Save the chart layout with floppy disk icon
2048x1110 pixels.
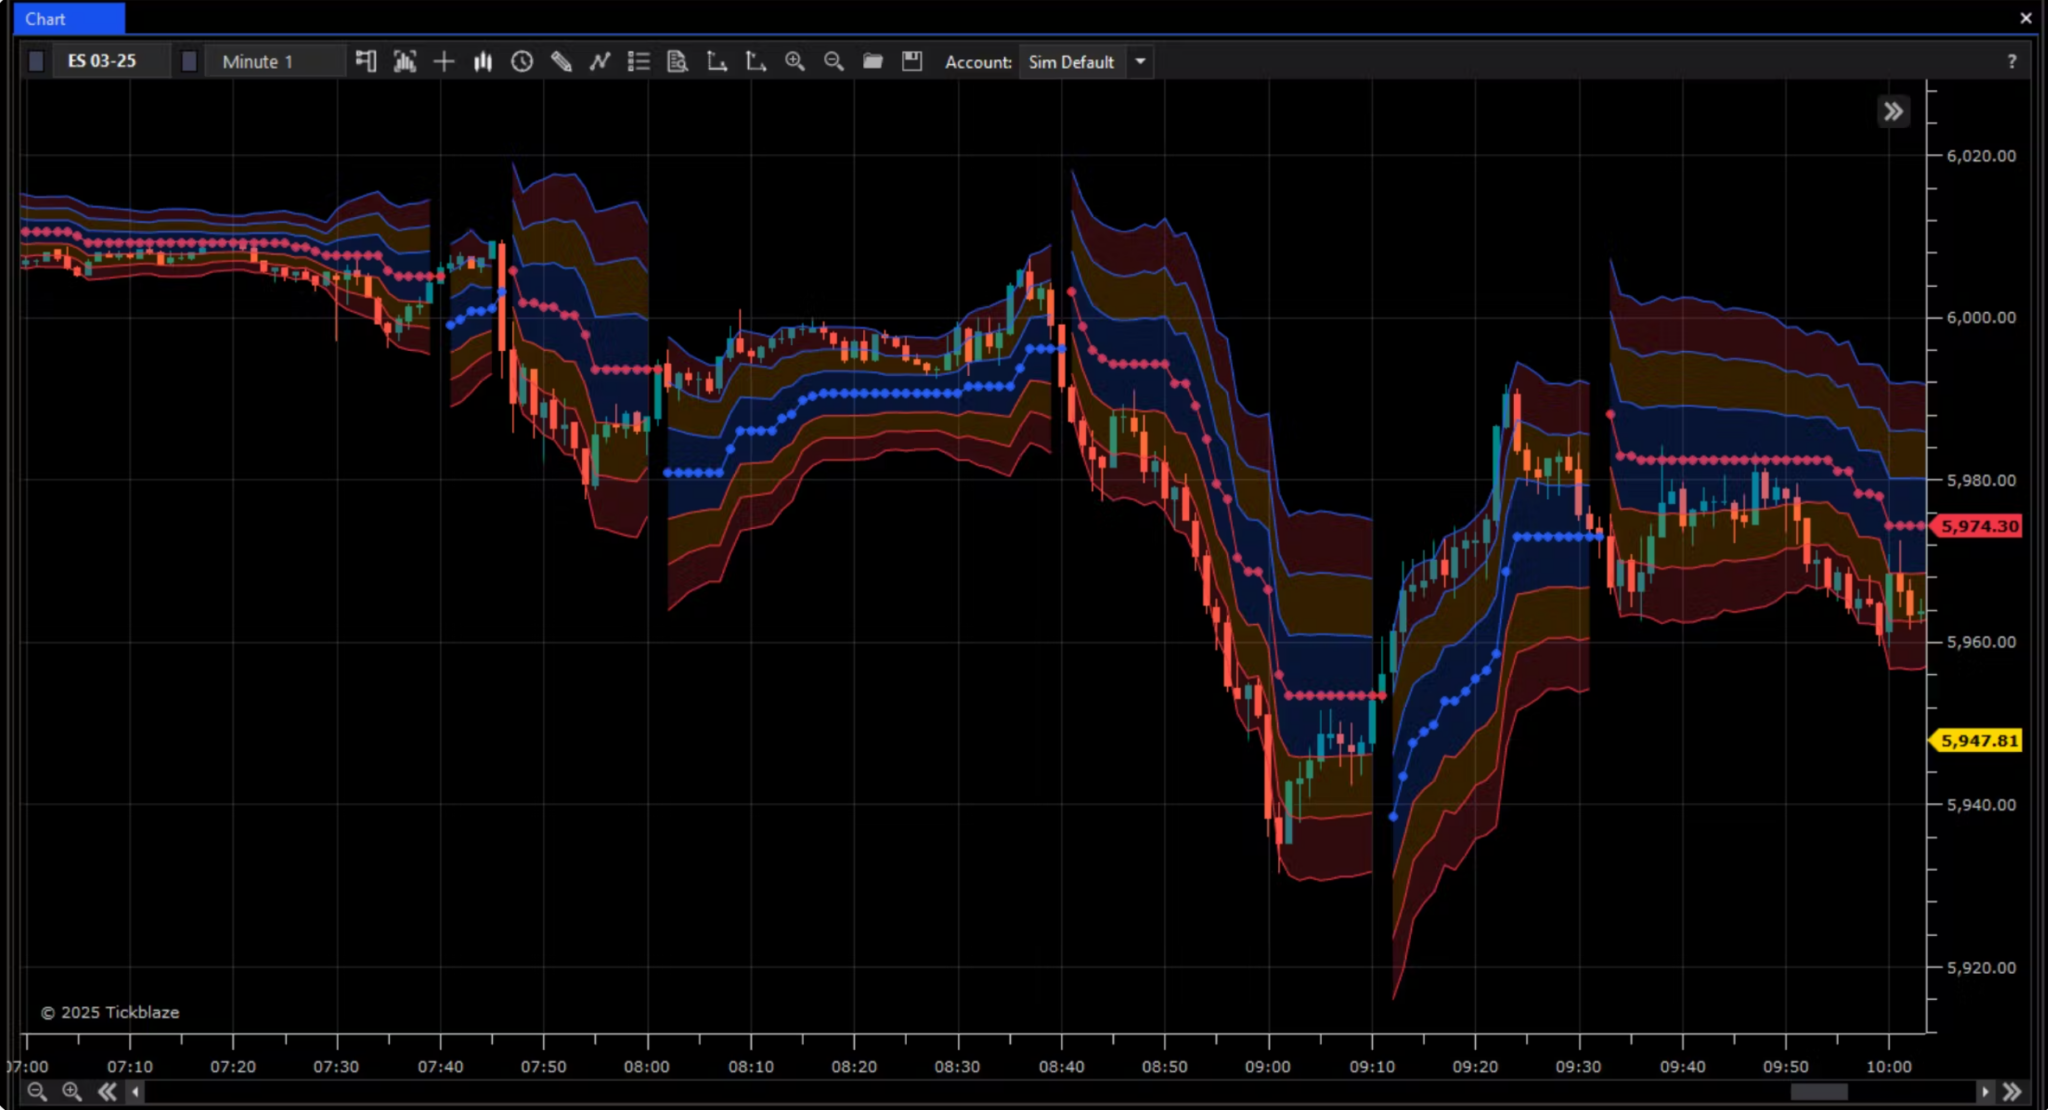911,62
